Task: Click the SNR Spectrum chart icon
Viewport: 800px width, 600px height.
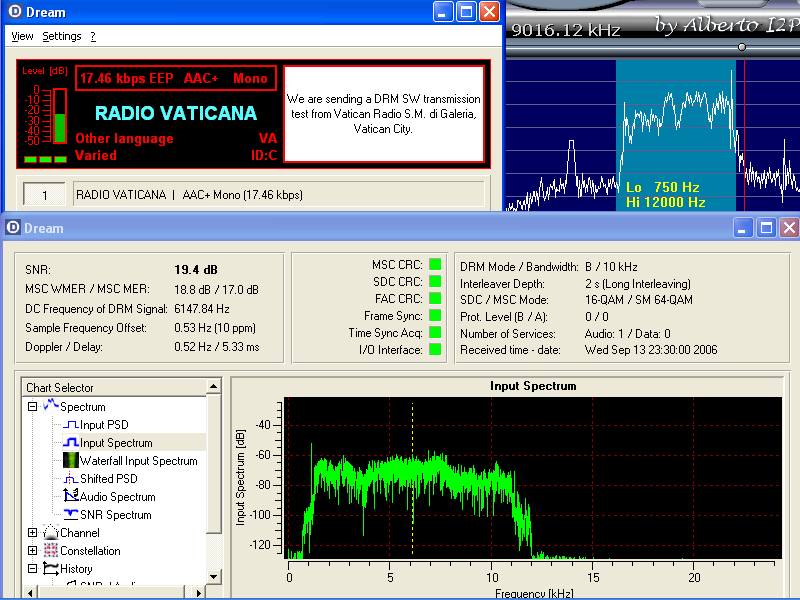Action: point(70,514)
